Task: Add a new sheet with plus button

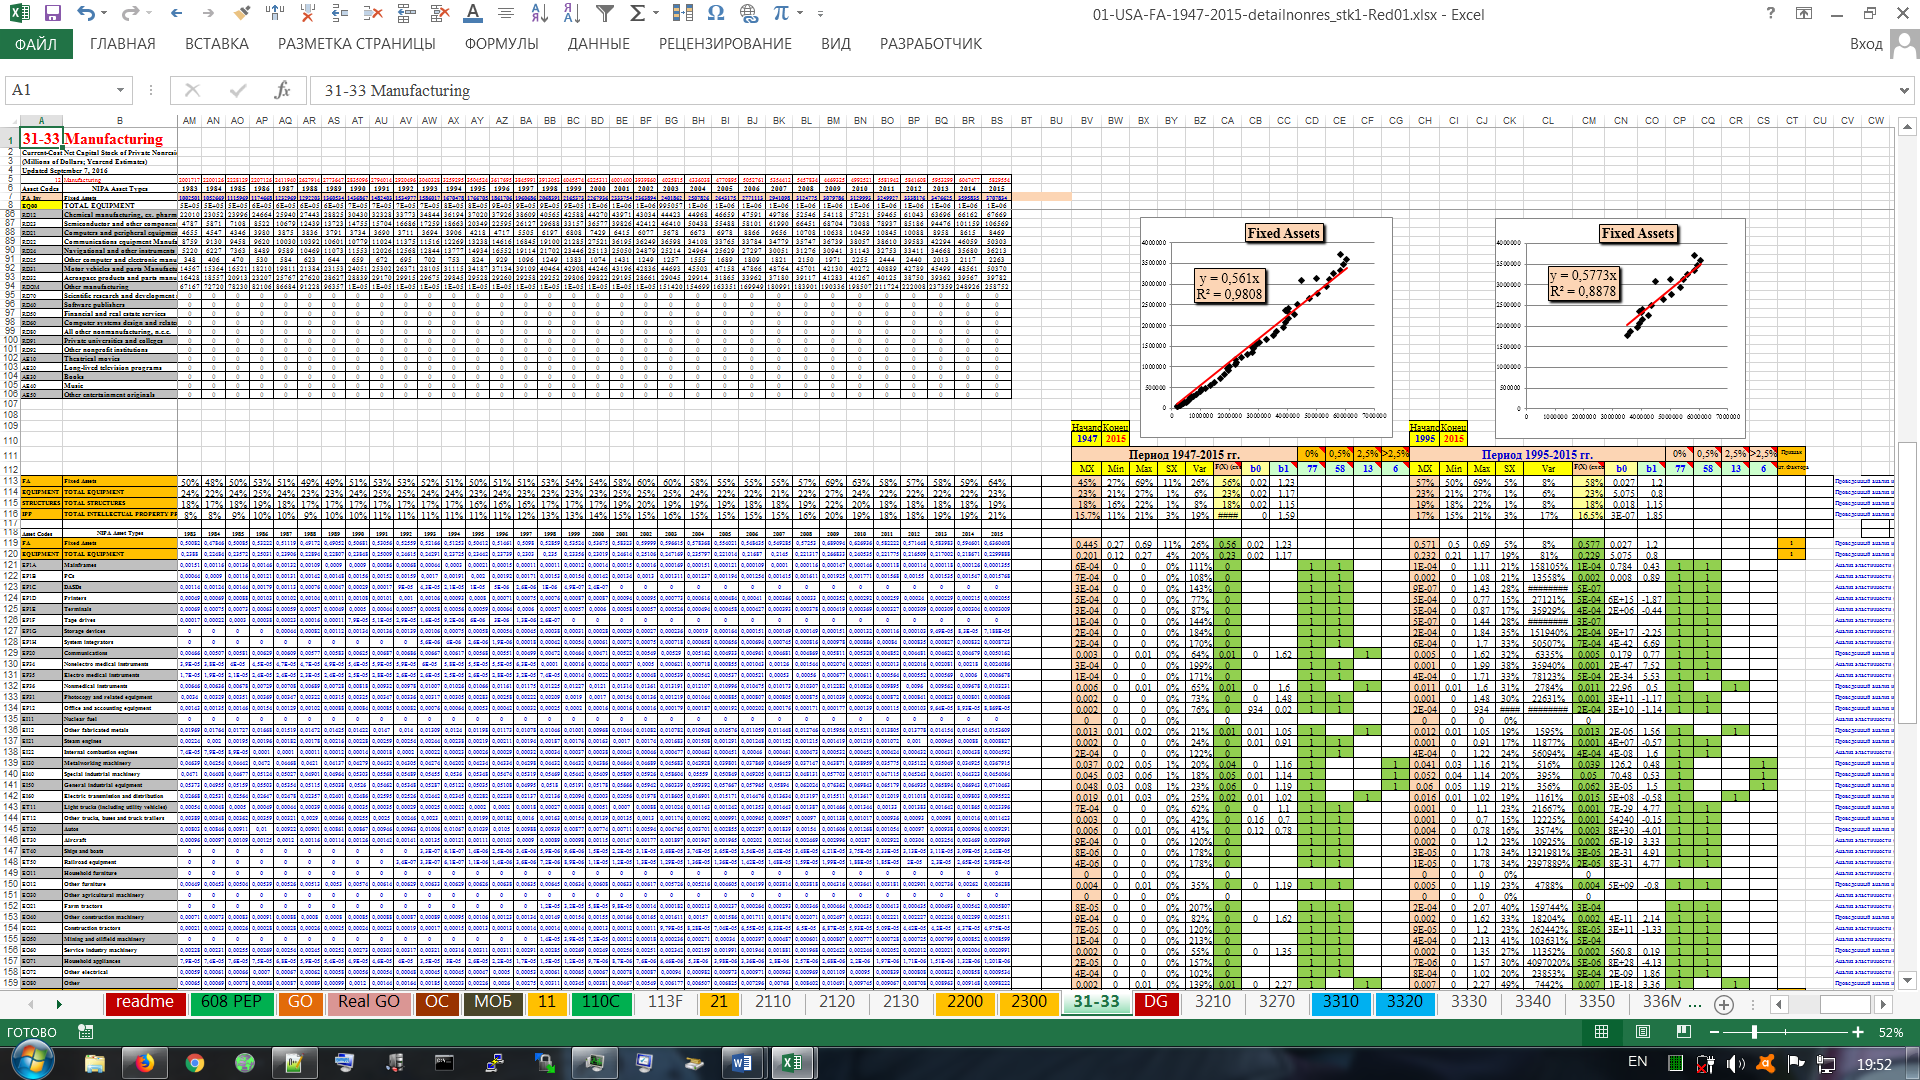Action: 1724,1004
